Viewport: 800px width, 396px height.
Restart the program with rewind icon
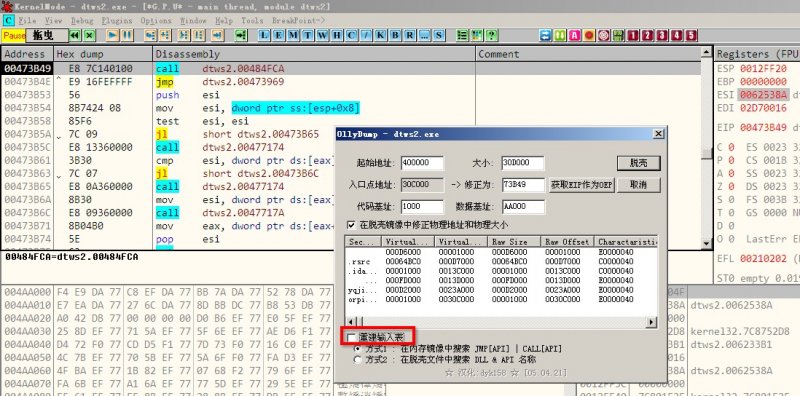[75, 35]
